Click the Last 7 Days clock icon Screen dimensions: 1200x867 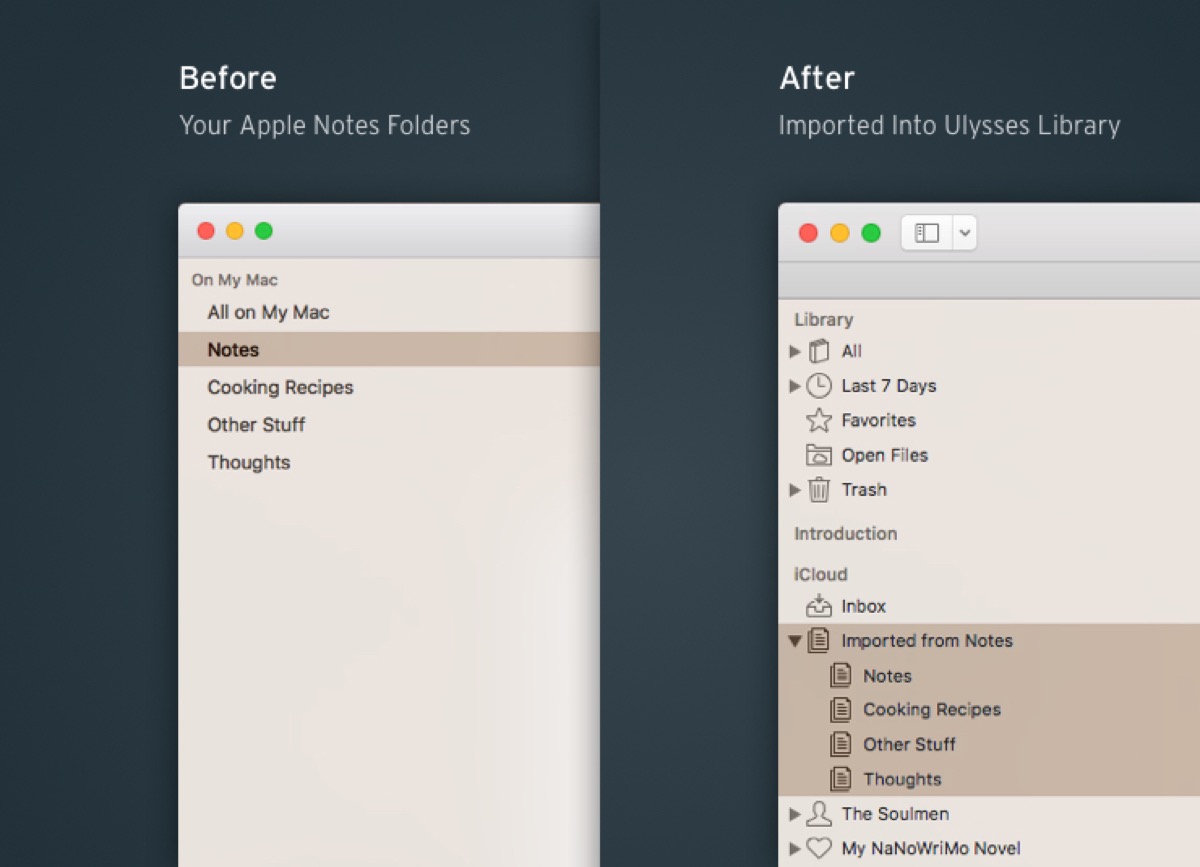coord(819,385)
